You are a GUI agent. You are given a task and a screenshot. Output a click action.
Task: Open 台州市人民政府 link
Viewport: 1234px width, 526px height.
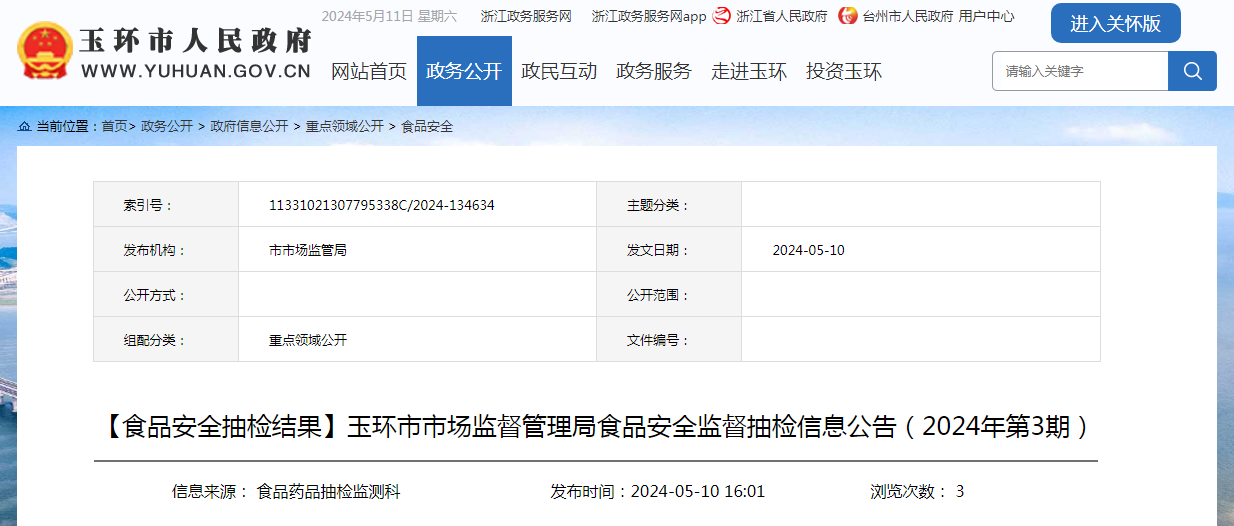coord(907,16)
